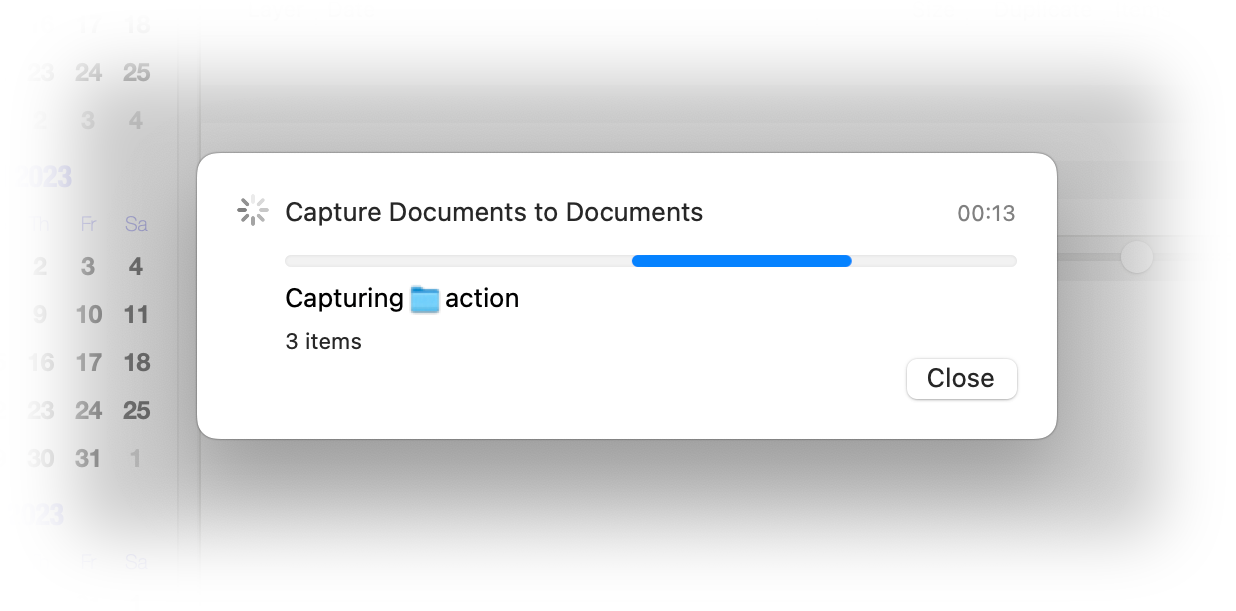The width and height of the screenshot is (1236, 611).
Task: Click the blue segment of the progress bar
Action: 741,261
